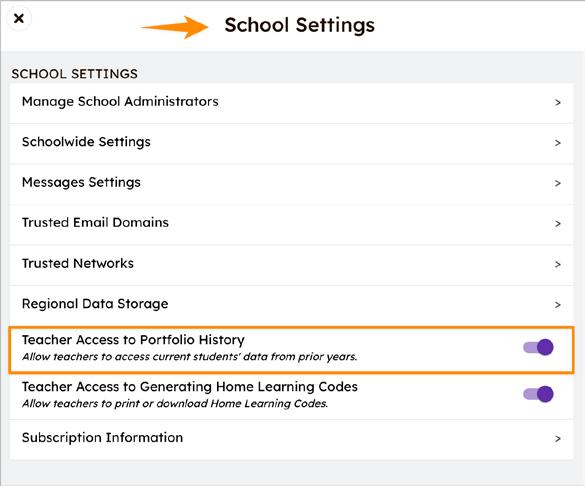Select the Trusted Networks row
This screenshot has width=585, height=486.
[x=291, y=264]
